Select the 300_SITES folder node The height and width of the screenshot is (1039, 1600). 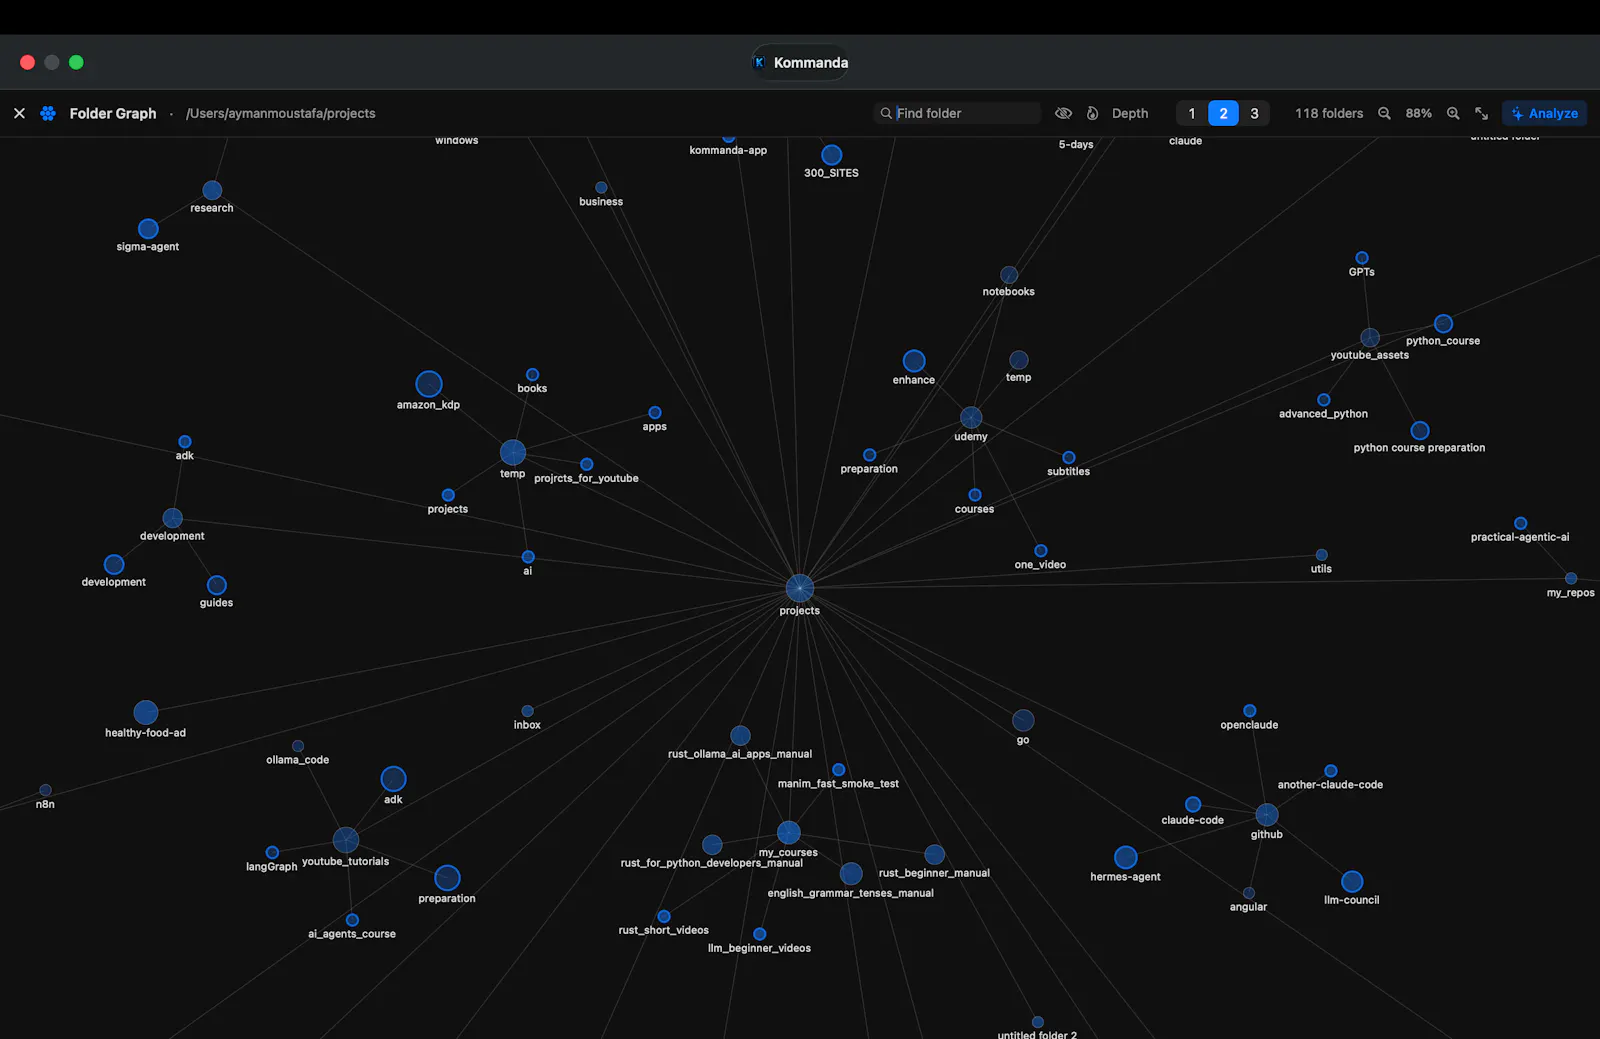832,155
